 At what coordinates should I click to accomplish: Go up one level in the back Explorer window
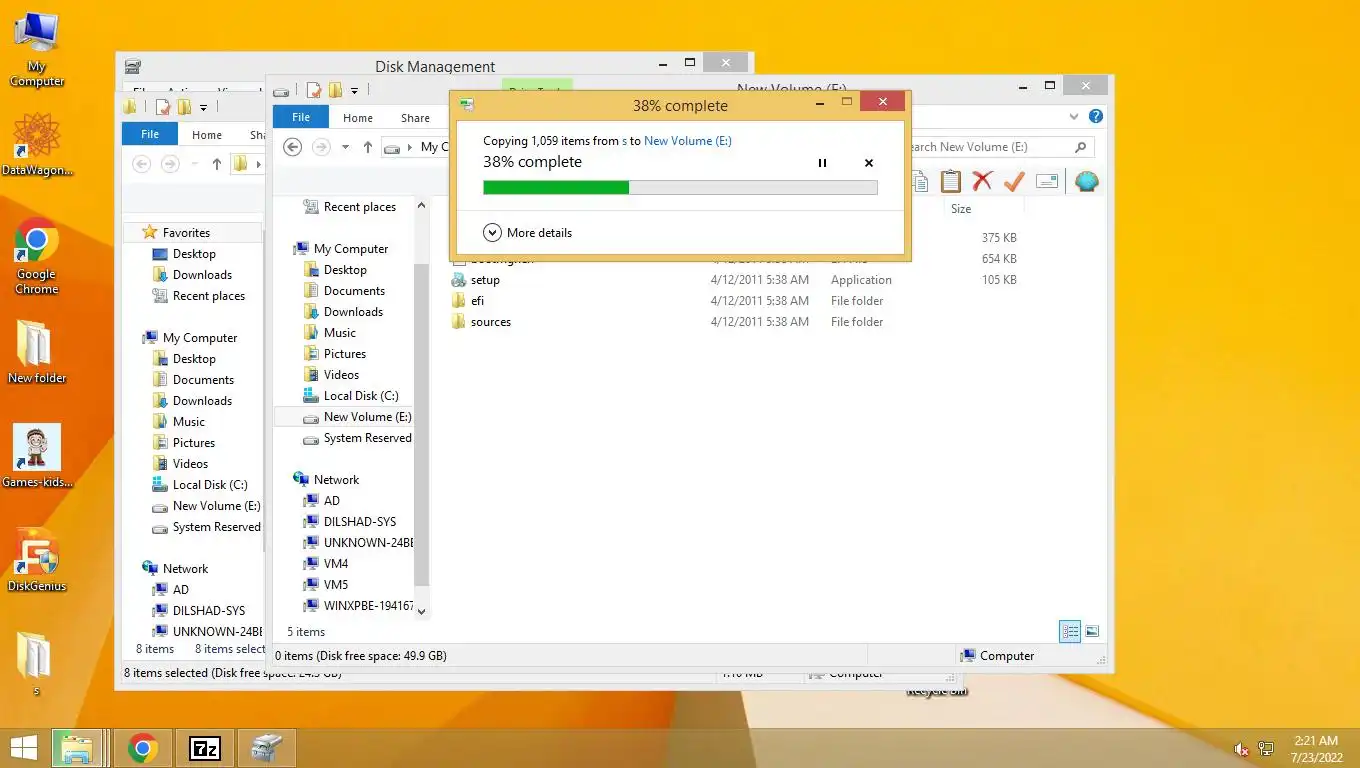click(x=217, y=164)
